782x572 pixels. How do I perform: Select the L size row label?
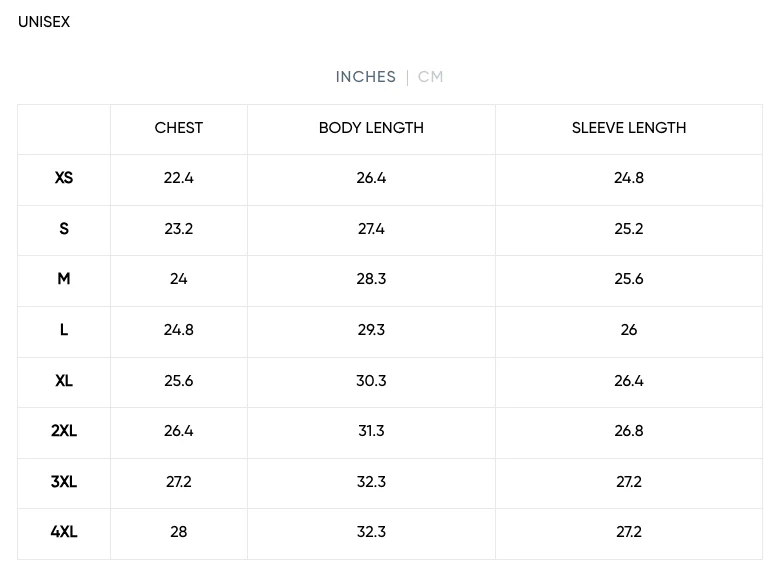point(64,330)
